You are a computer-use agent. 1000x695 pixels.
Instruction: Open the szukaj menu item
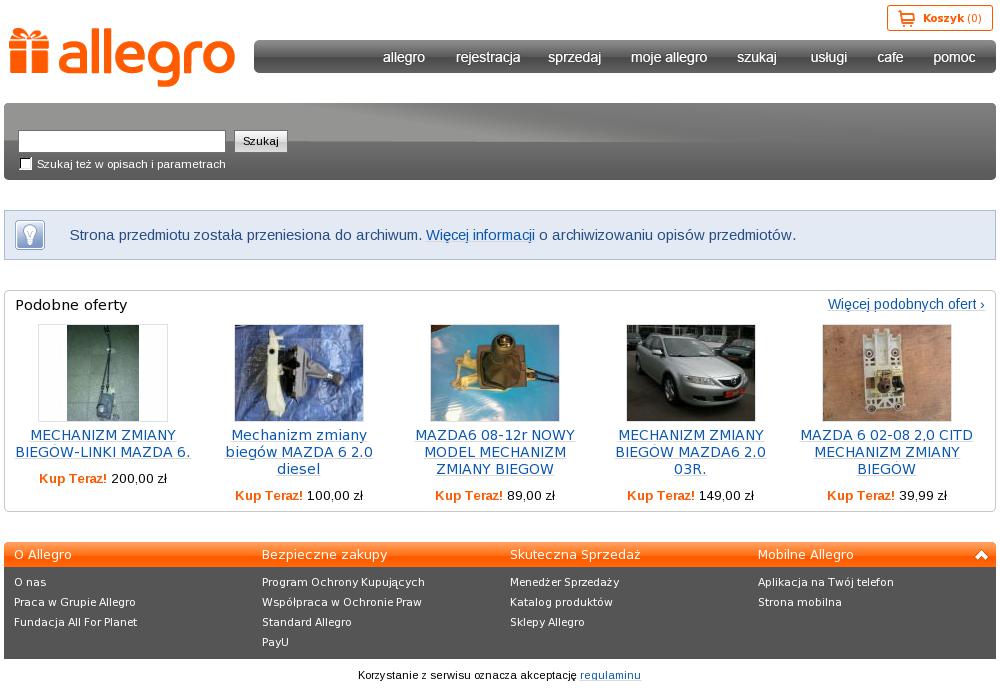tap(756, 57)
